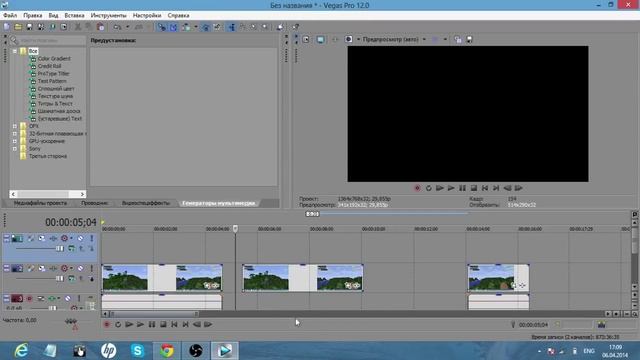
Task: Copy snapshot to clipboard in preview
Action: tap(458, 40)
